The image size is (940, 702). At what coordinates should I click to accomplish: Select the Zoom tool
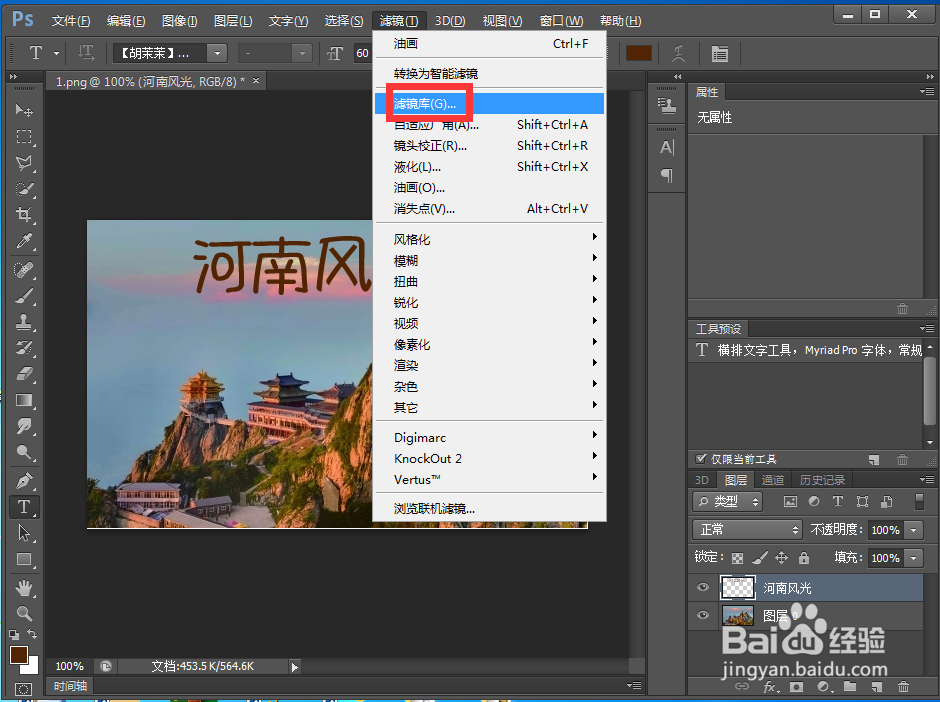pyautogui.click(x=24, y=613)
